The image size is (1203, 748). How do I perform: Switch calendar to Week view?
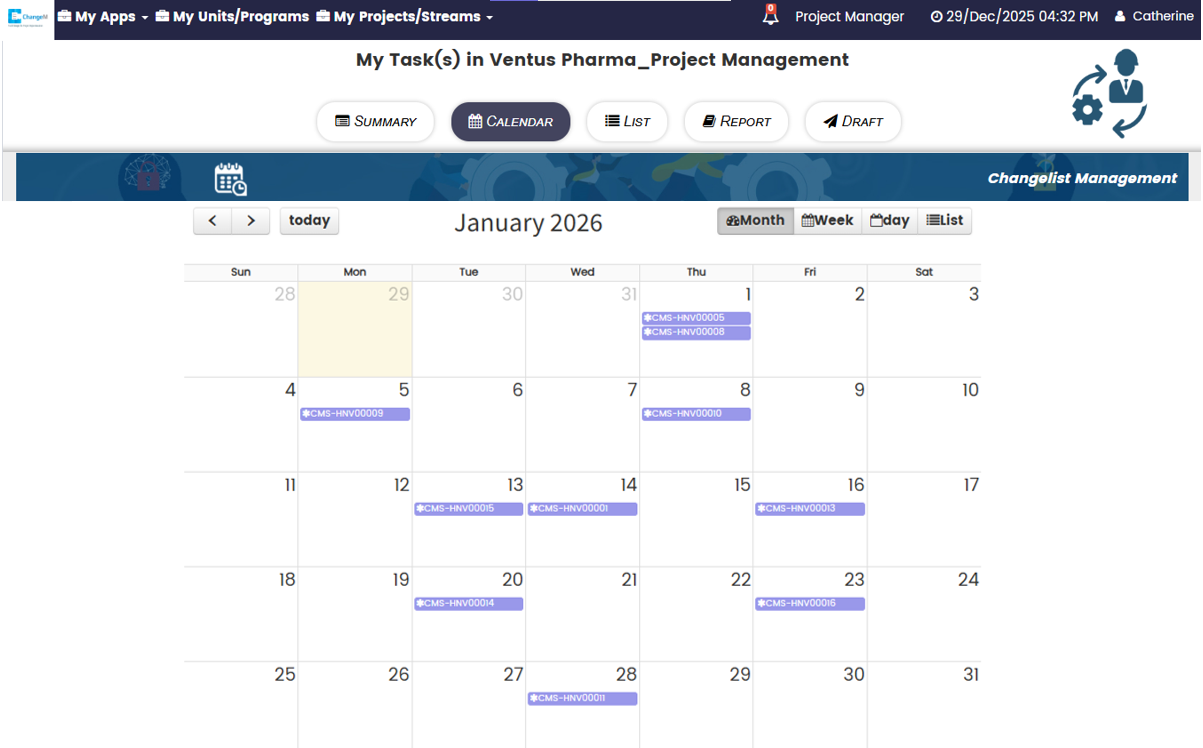827,221
